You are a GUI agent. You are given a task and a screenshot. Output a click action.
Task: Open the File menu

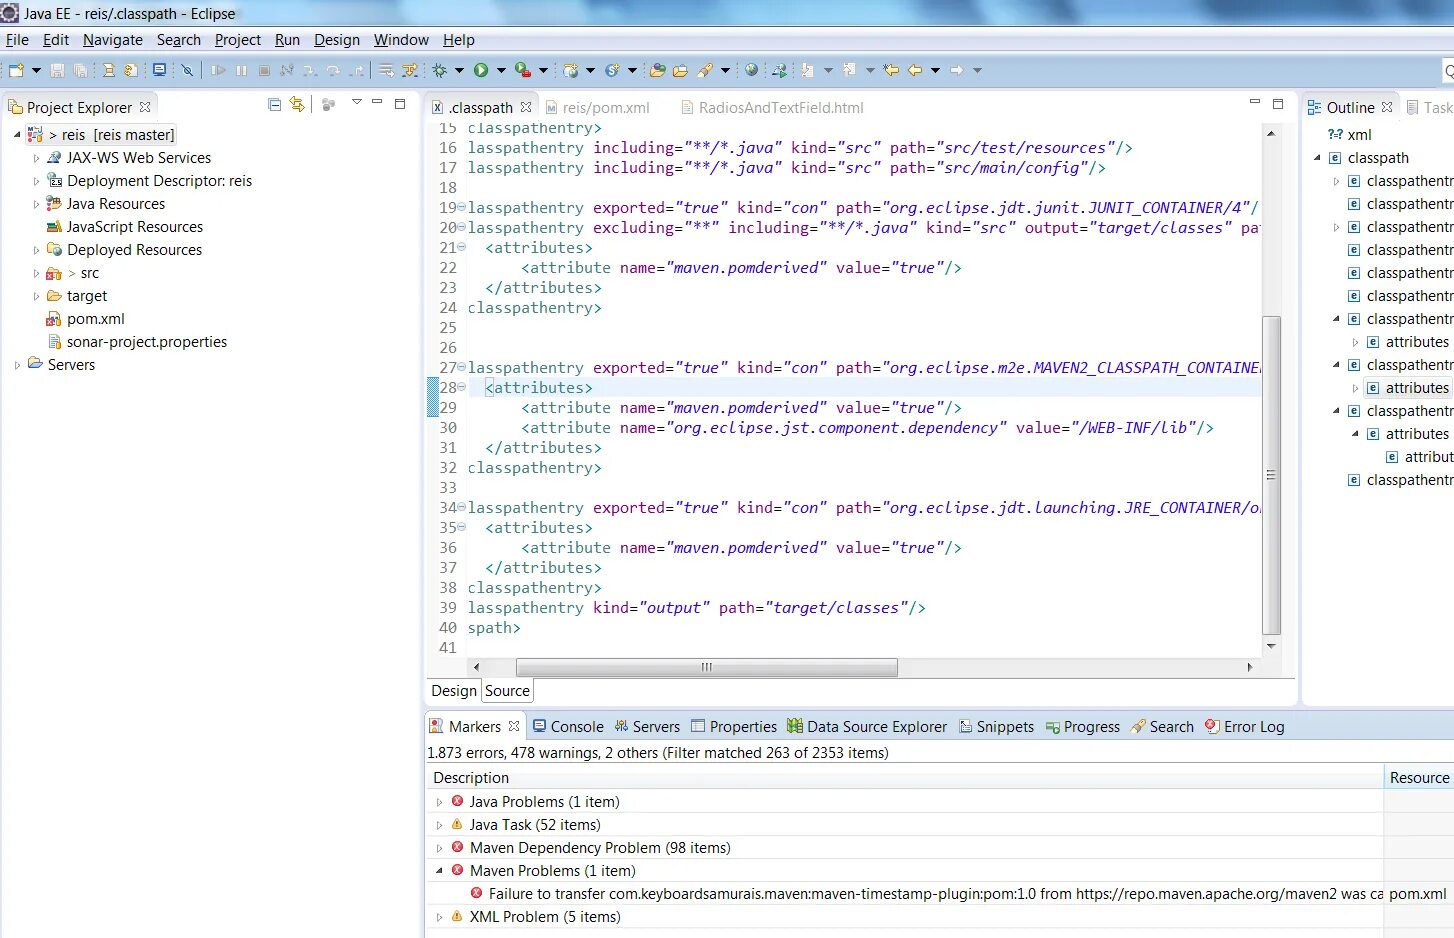17,40
